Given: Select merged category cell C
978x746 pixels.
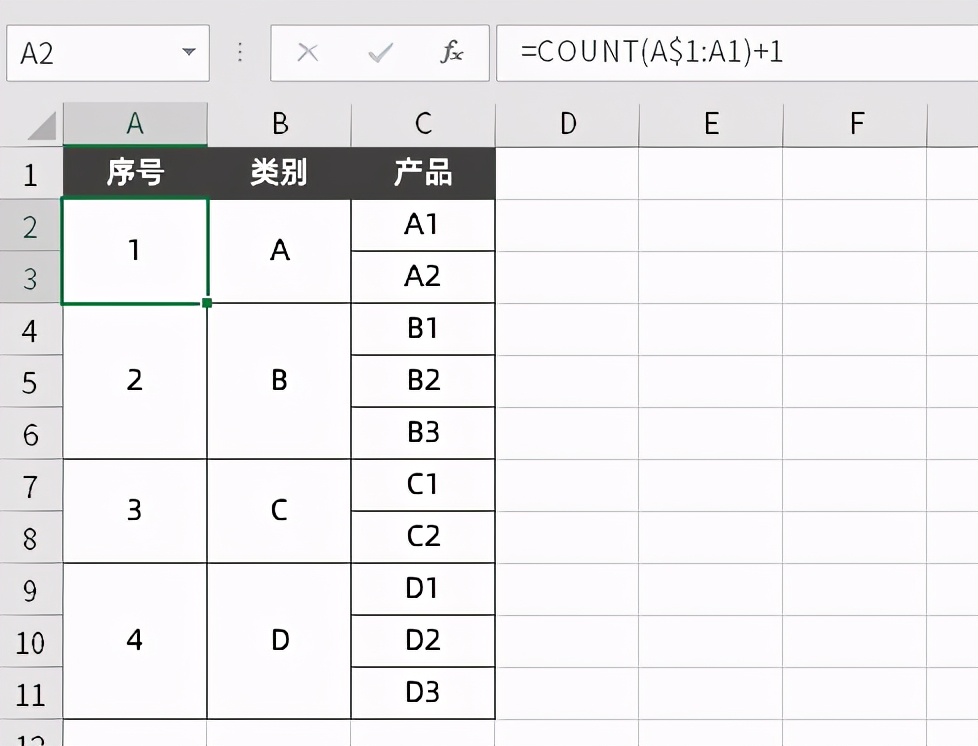Looking at the screenshot, I should pos(279,511).
